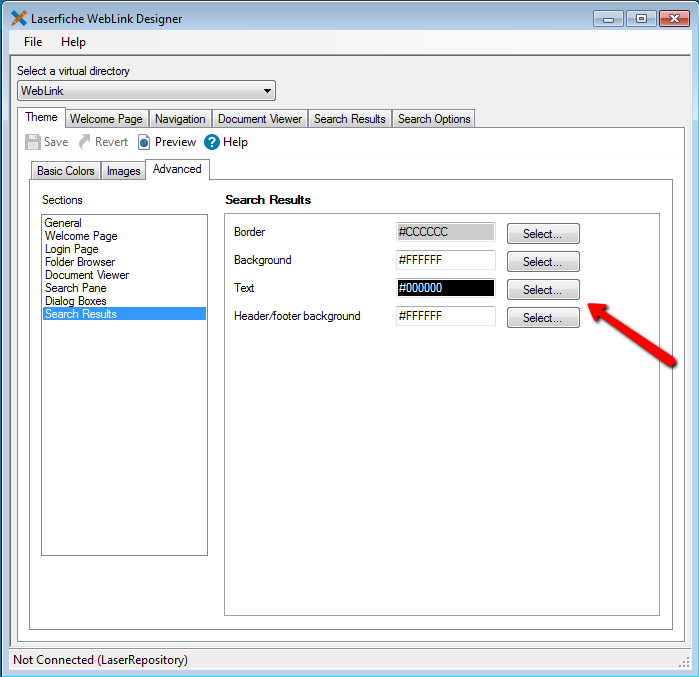
Task: Maximize the WebLink Designer window
Action: (x=641, y=19)
